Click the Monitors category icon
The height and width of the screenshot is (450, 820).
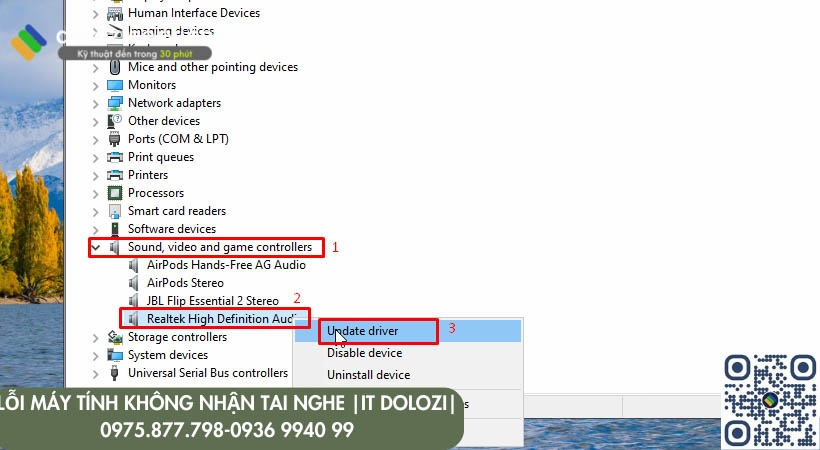point(115,85)
